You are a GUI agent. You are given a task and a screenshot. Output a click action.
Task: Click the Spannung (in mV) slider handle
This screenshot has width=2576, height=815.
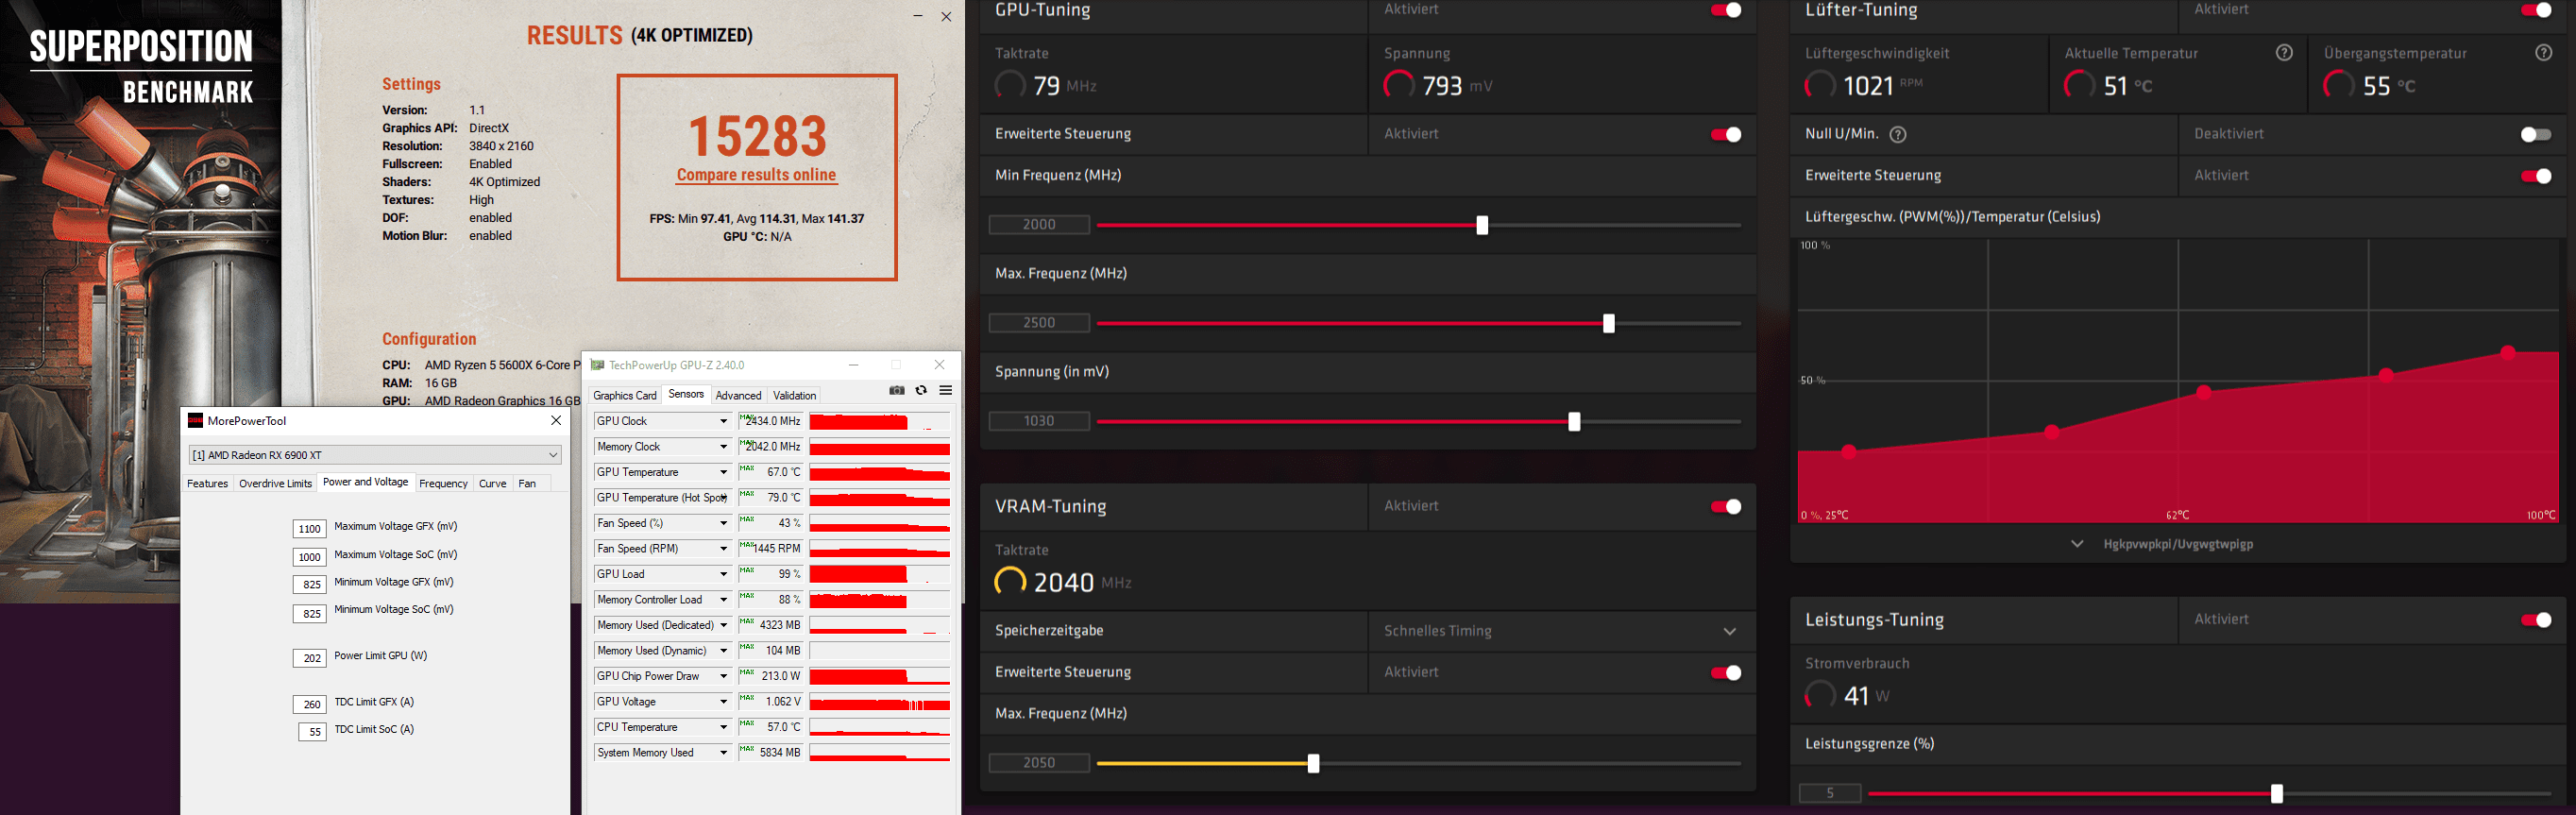[1574, 422]
